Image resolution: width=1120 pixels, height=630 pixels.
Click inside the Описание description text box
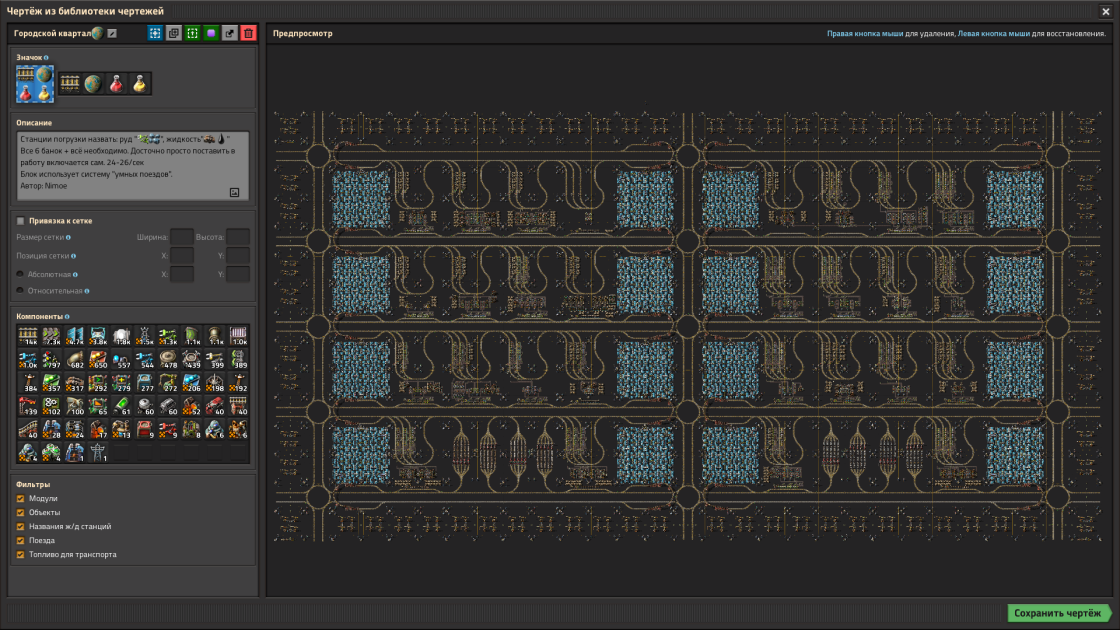133,166
